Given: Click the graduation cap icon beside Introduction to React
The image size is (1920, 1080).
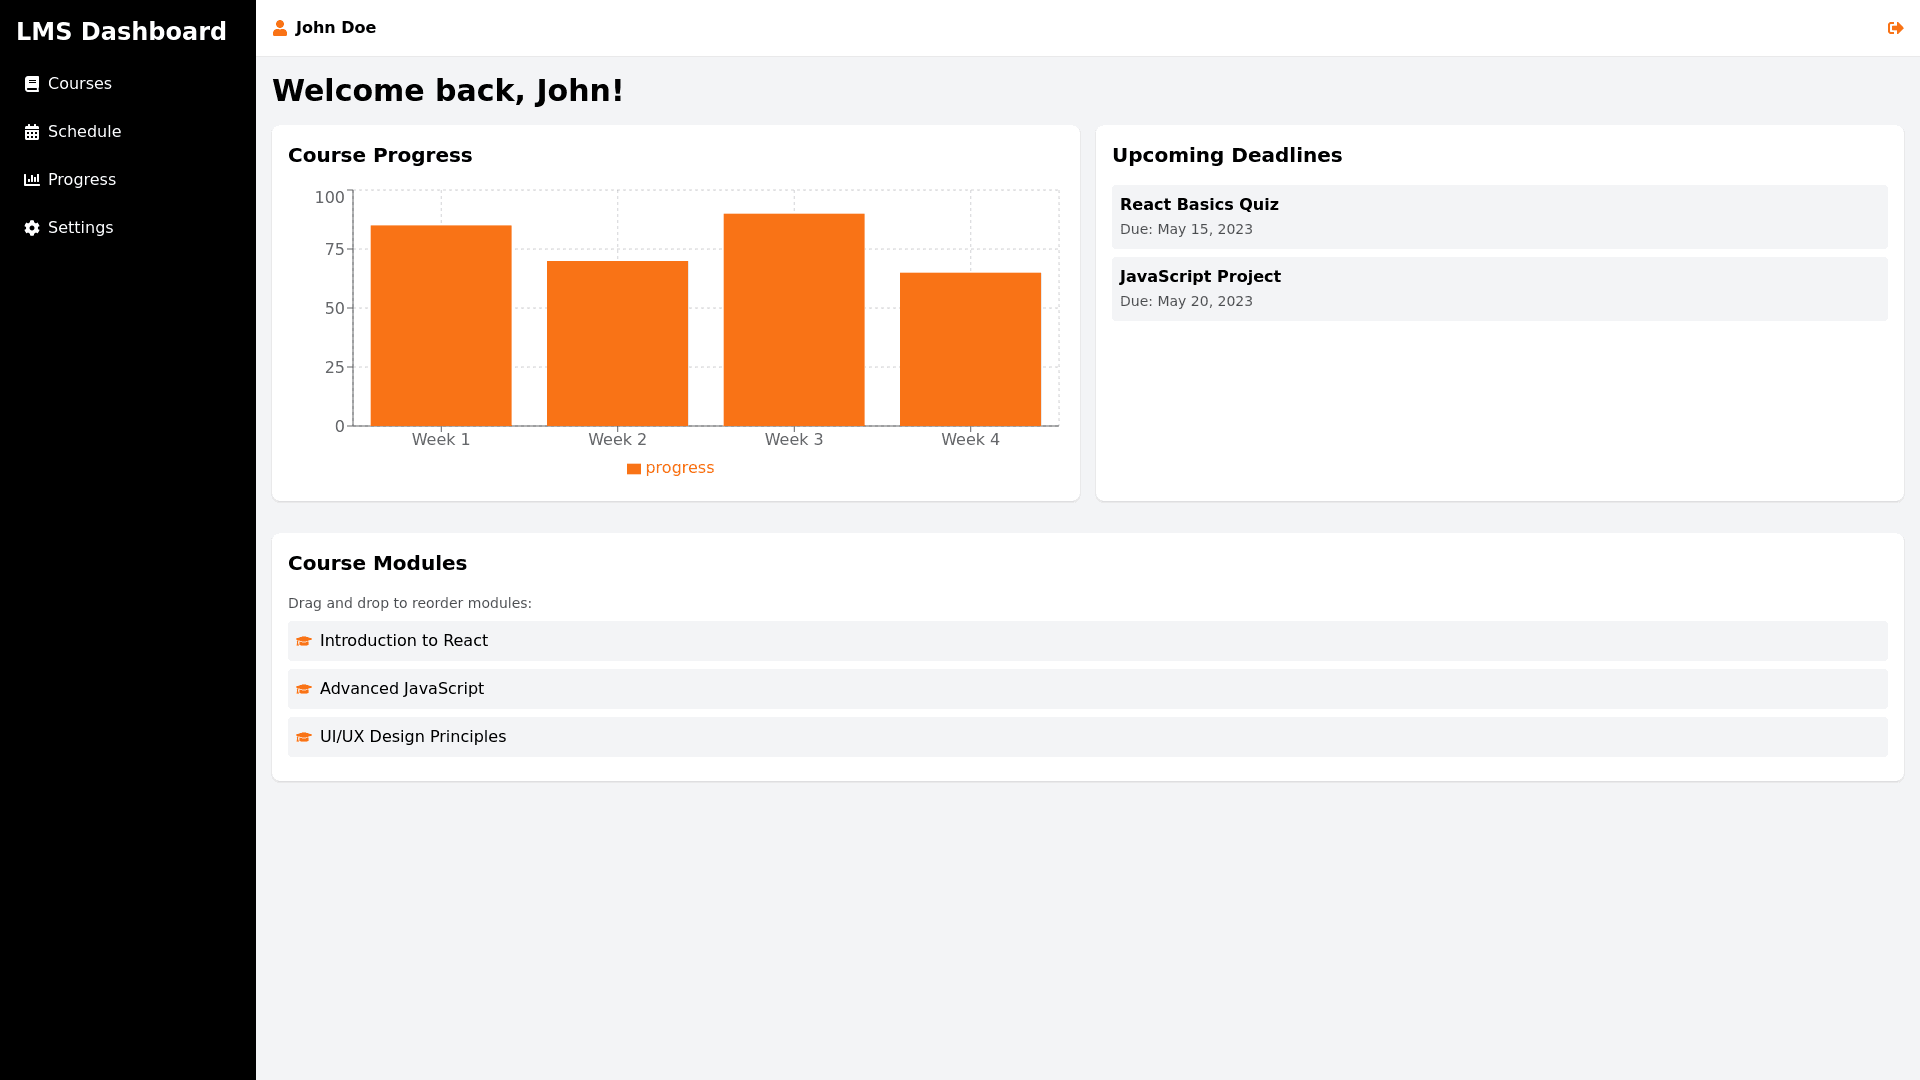Looking at the screenshot, I should coord(304,641).
